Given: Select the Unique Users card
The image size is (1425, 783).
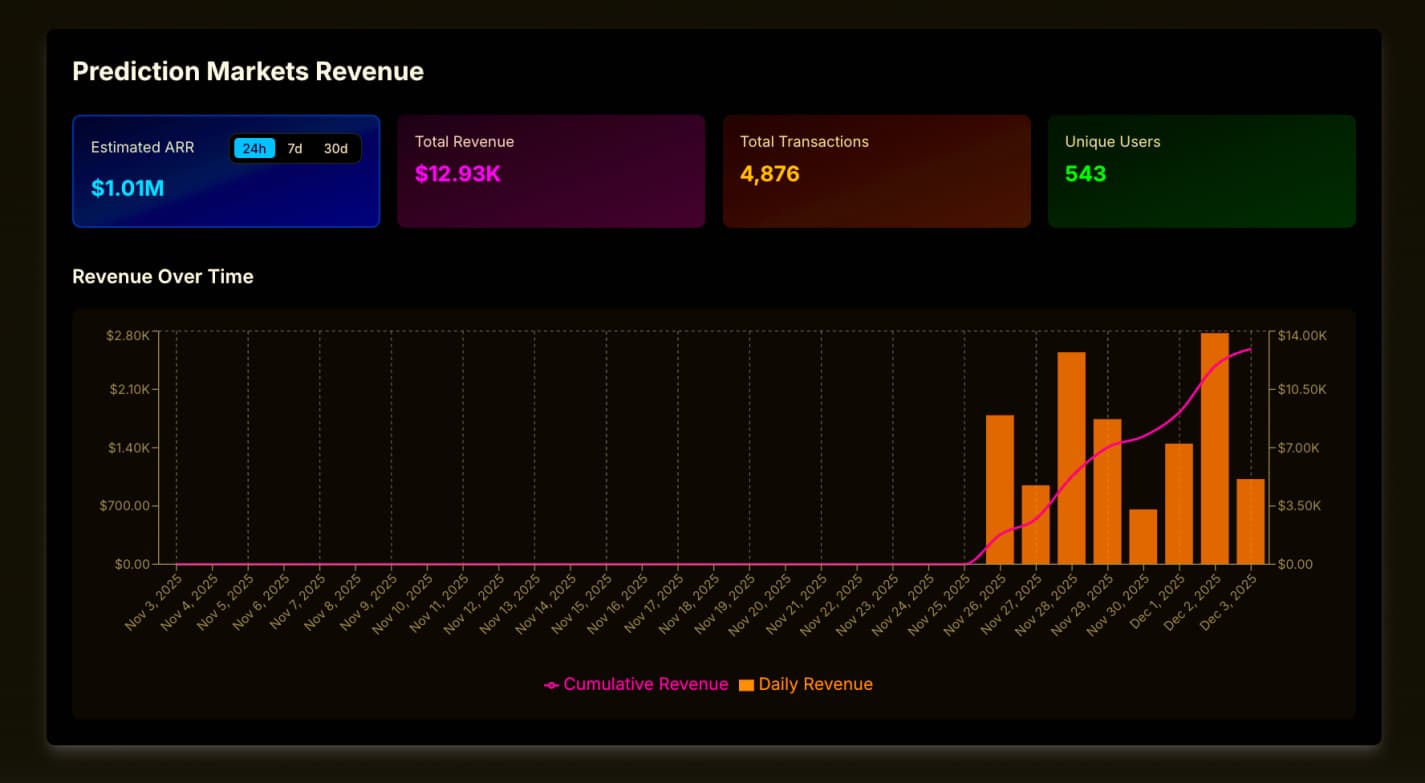Looking at the screenshot, I should pyautogui.click(x=1201, y=171).
